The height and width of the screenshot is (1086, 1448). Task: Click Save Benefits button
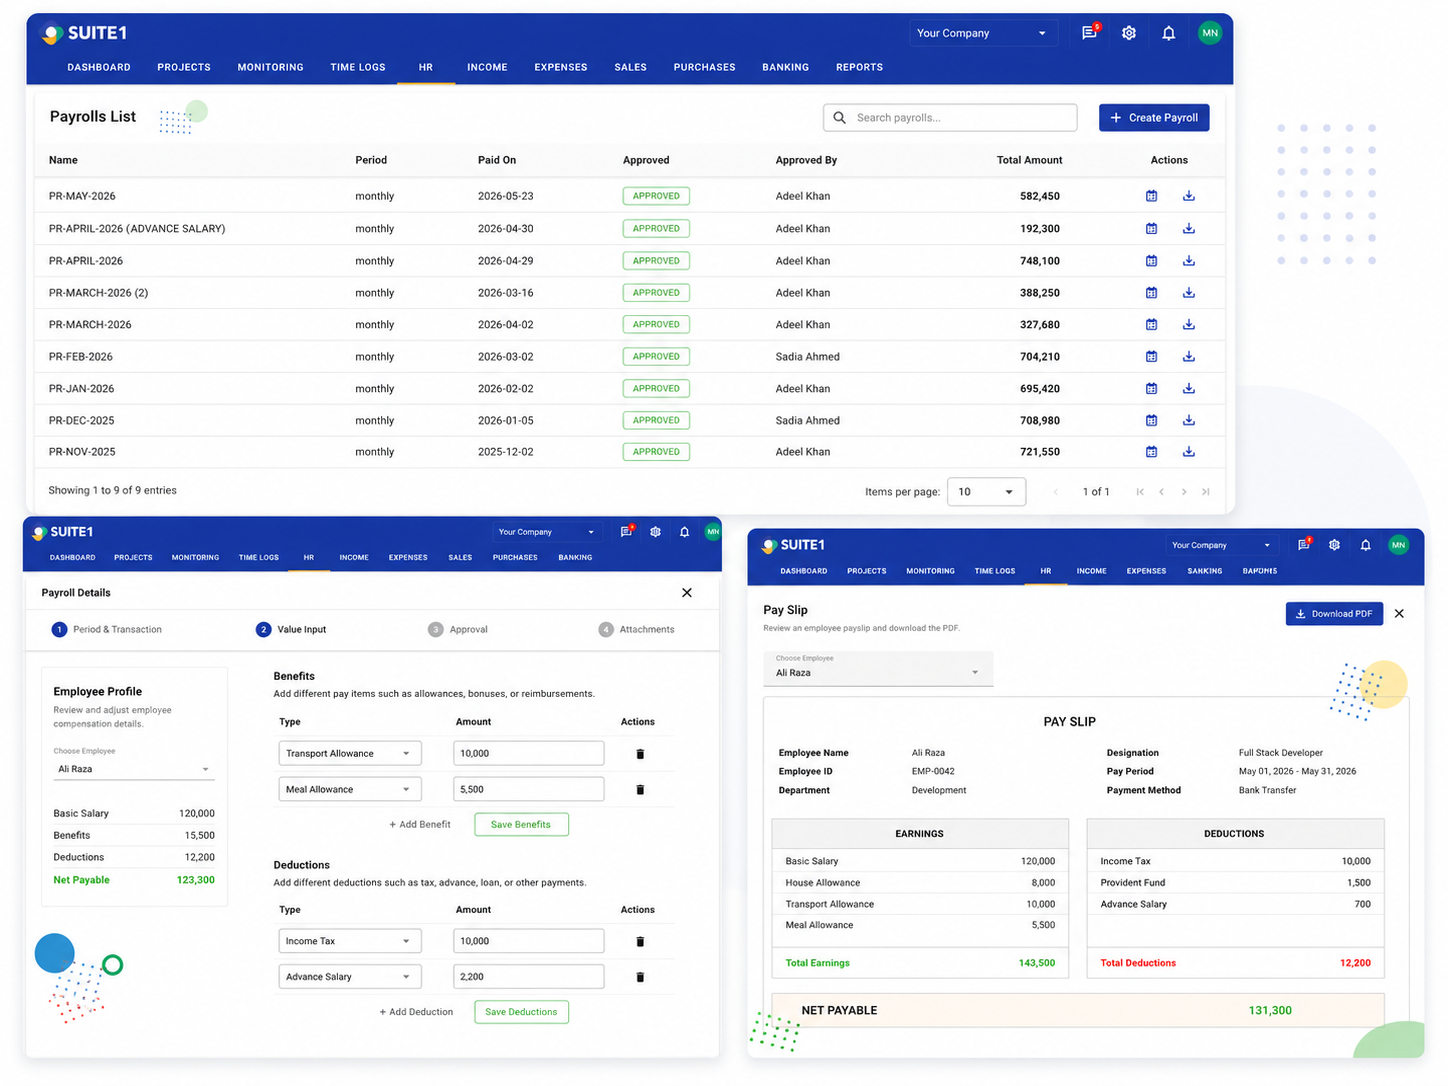521,824
